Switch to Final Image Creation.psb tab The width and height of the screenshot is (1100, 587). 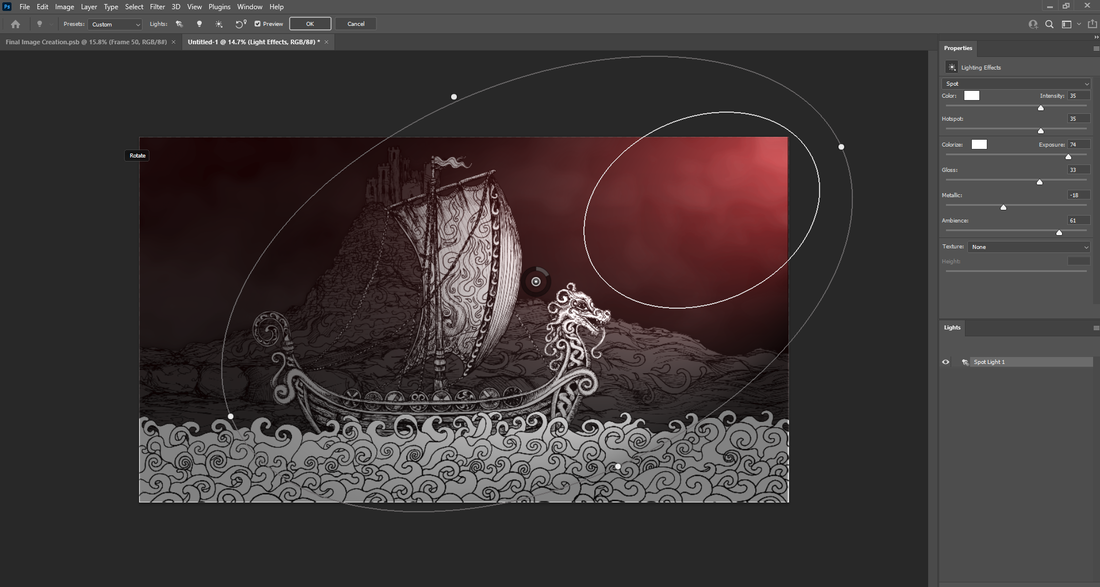[x=86, y=42]
